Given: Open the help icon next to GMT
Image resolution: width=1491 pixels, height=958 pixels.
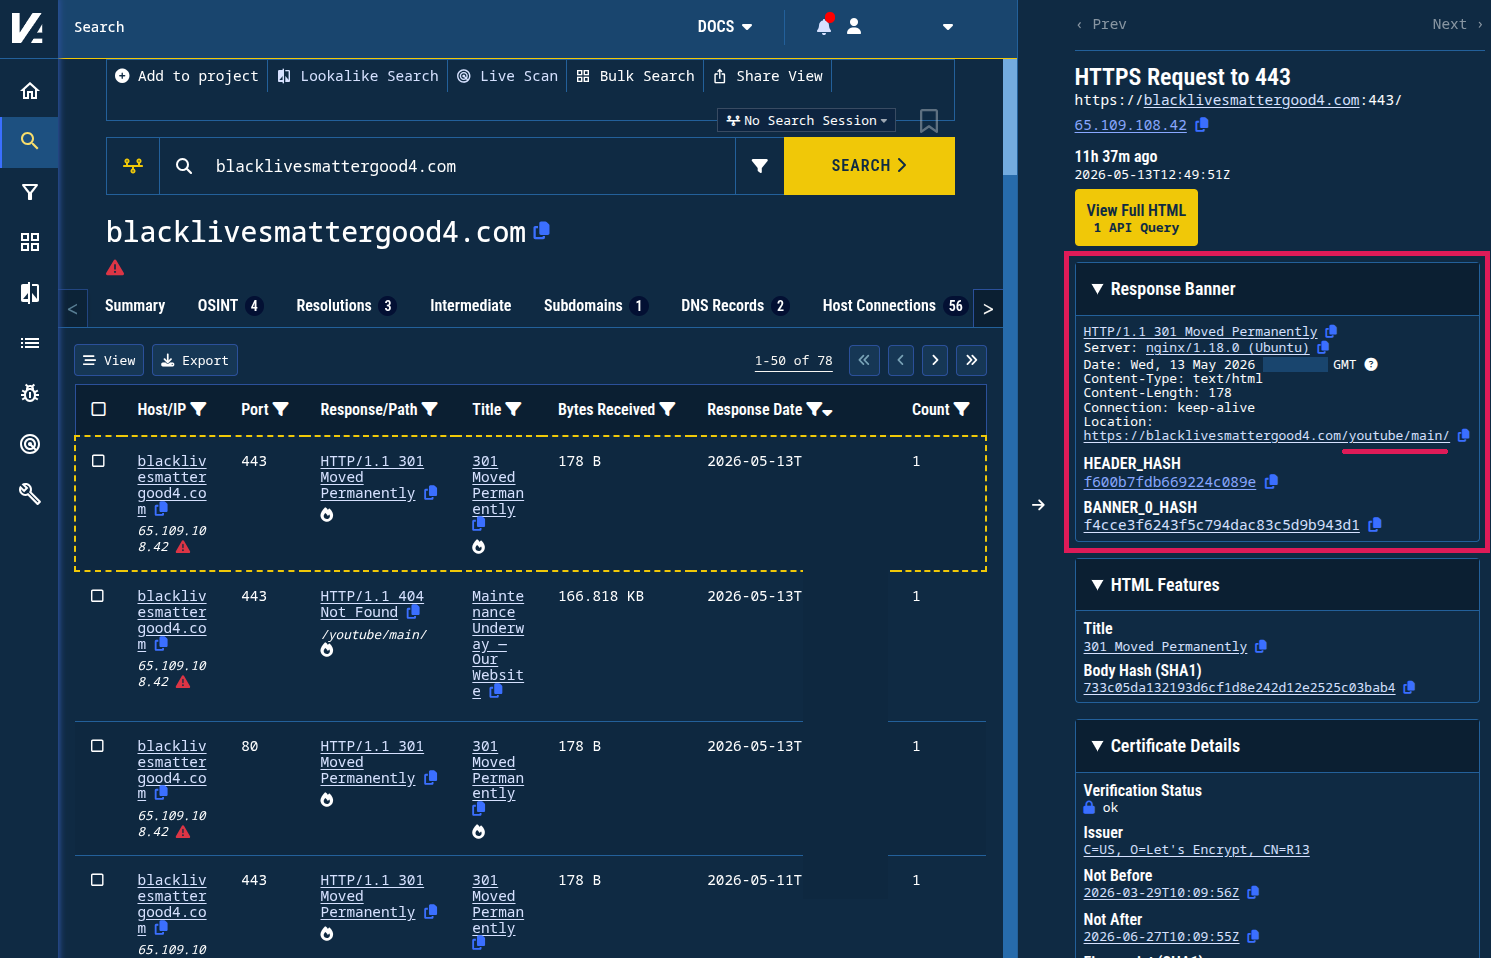Looking at the screenshot, I should 1371,364.
